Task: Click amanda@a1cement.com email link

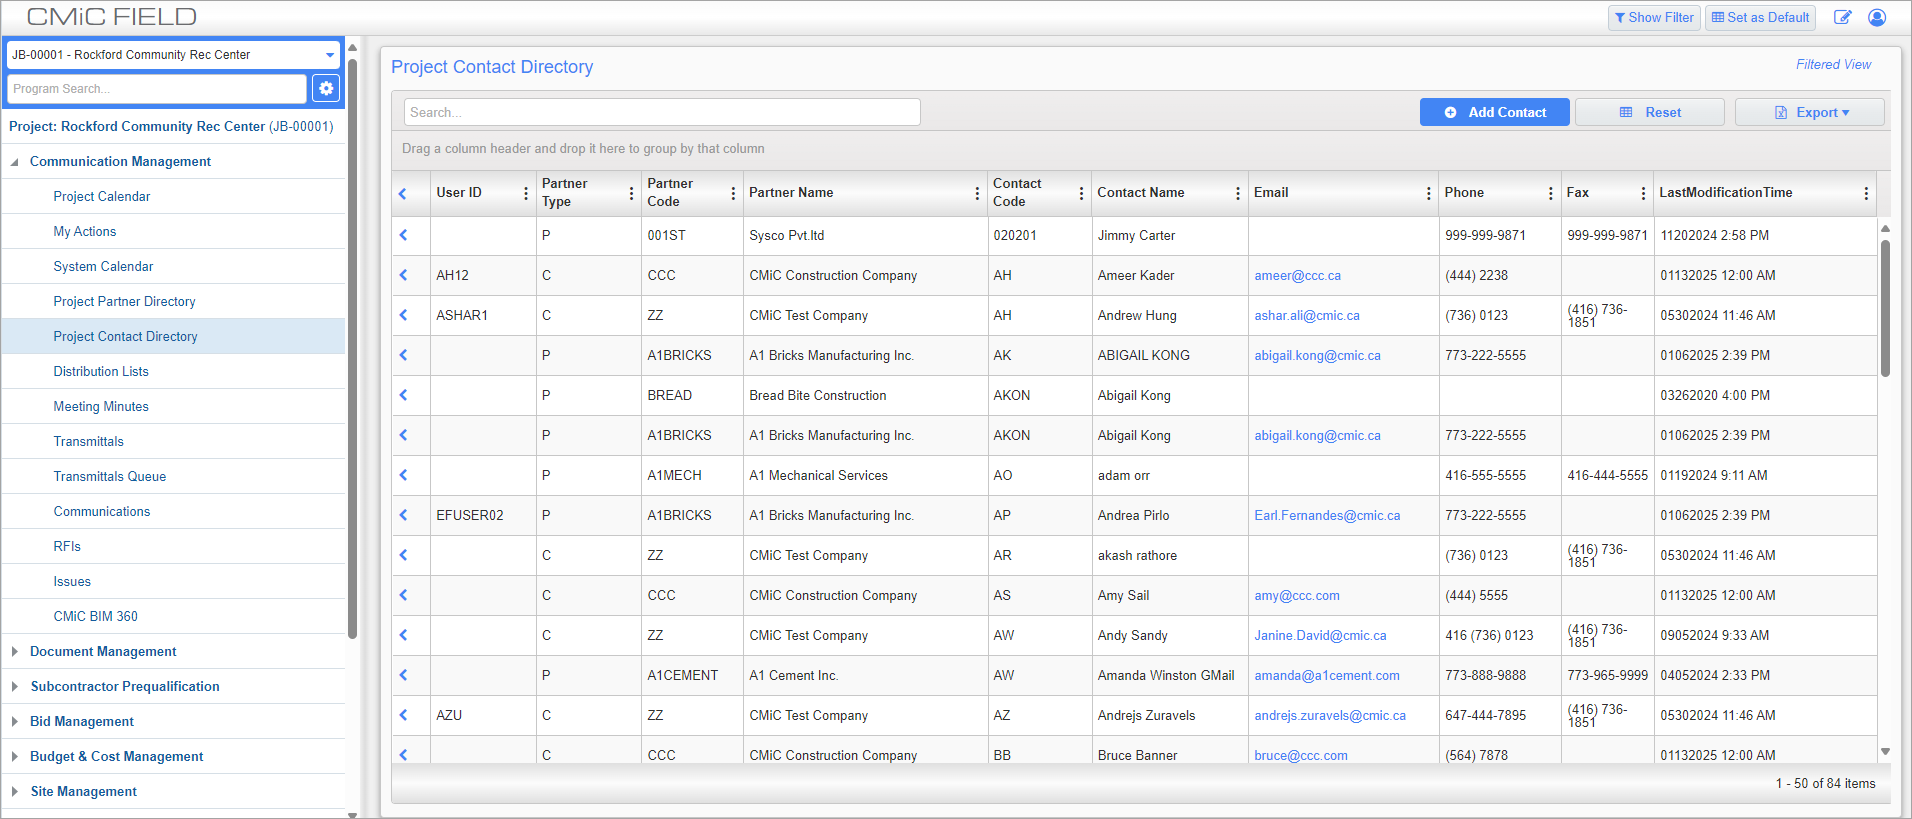Action: click(1327, 675)
